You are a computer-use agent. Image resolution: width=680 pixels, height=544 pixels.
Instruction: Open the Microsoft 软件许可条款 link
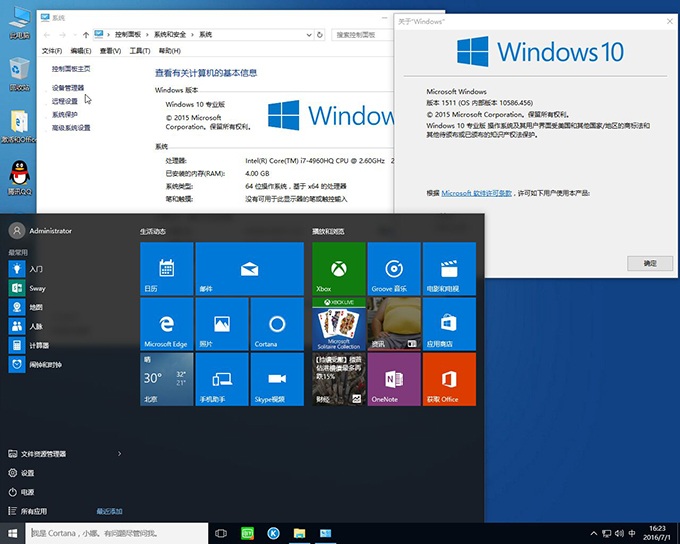click(x=477, y=192)
